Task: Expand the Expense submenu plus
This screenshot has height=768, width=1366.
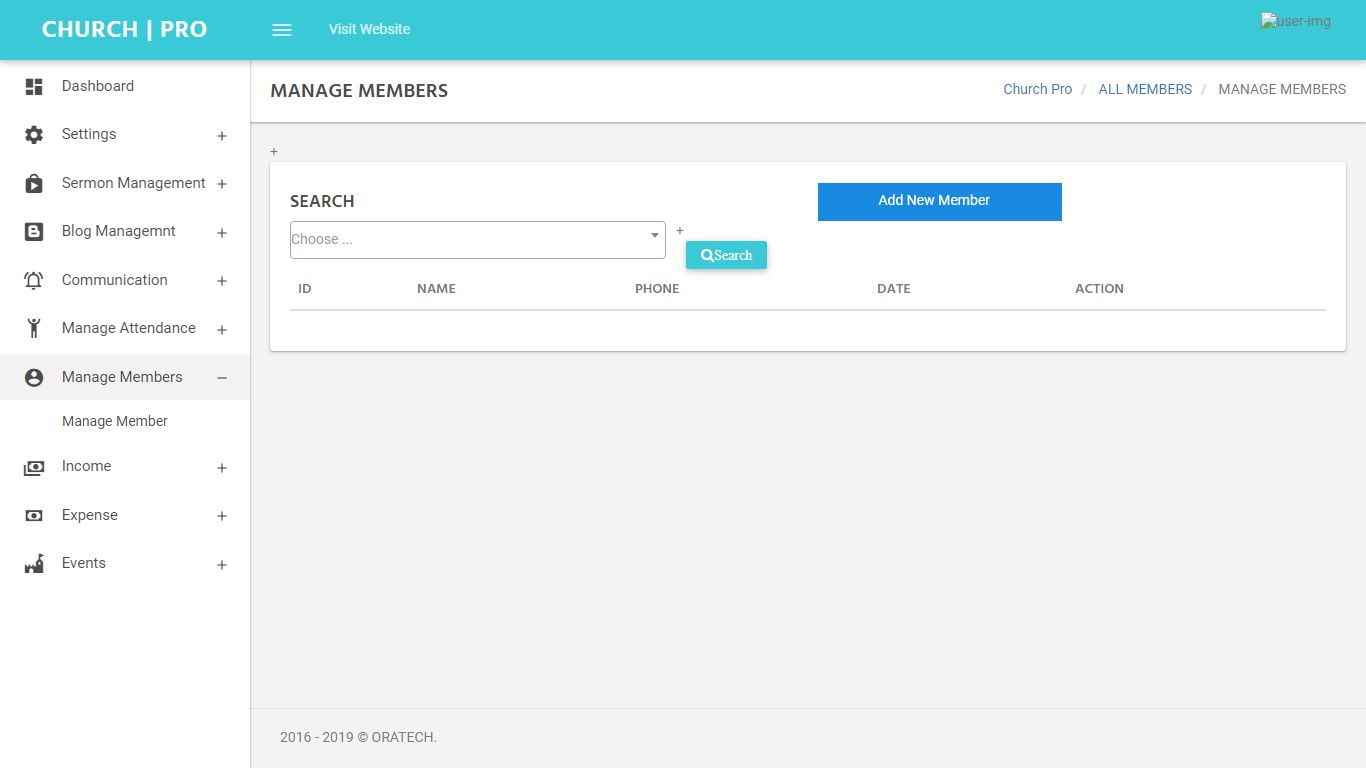Action: pyautogui.click(x=222, y=516)
